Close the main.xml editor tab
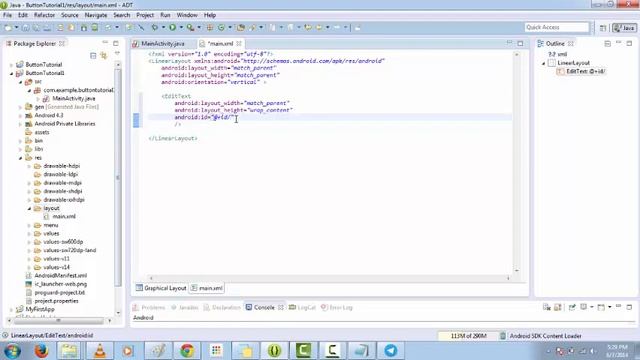640x360 pixels. [x=239, y=43]
